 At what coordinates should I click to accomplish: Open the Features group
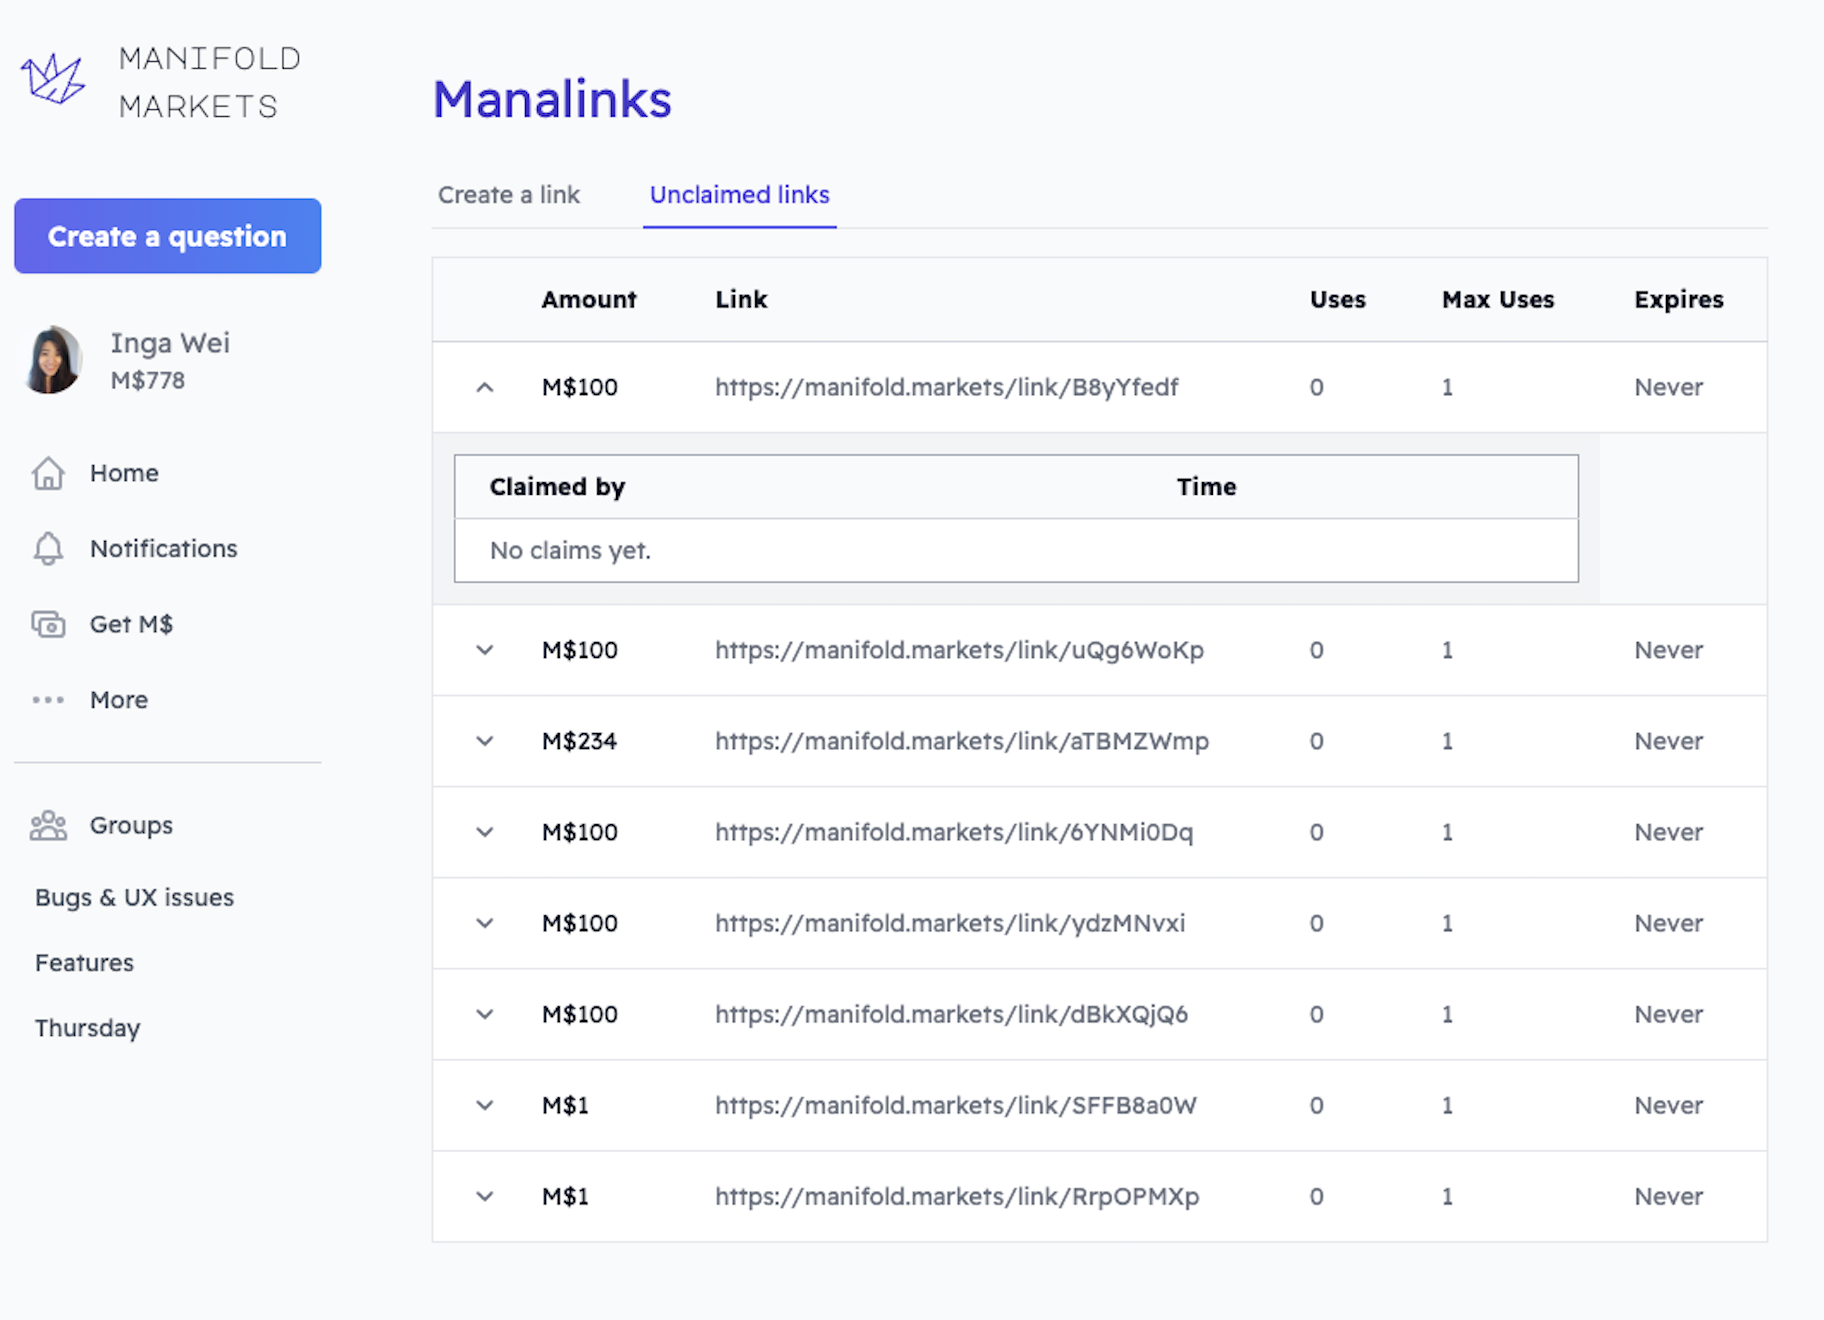click(x=84, y=962)
